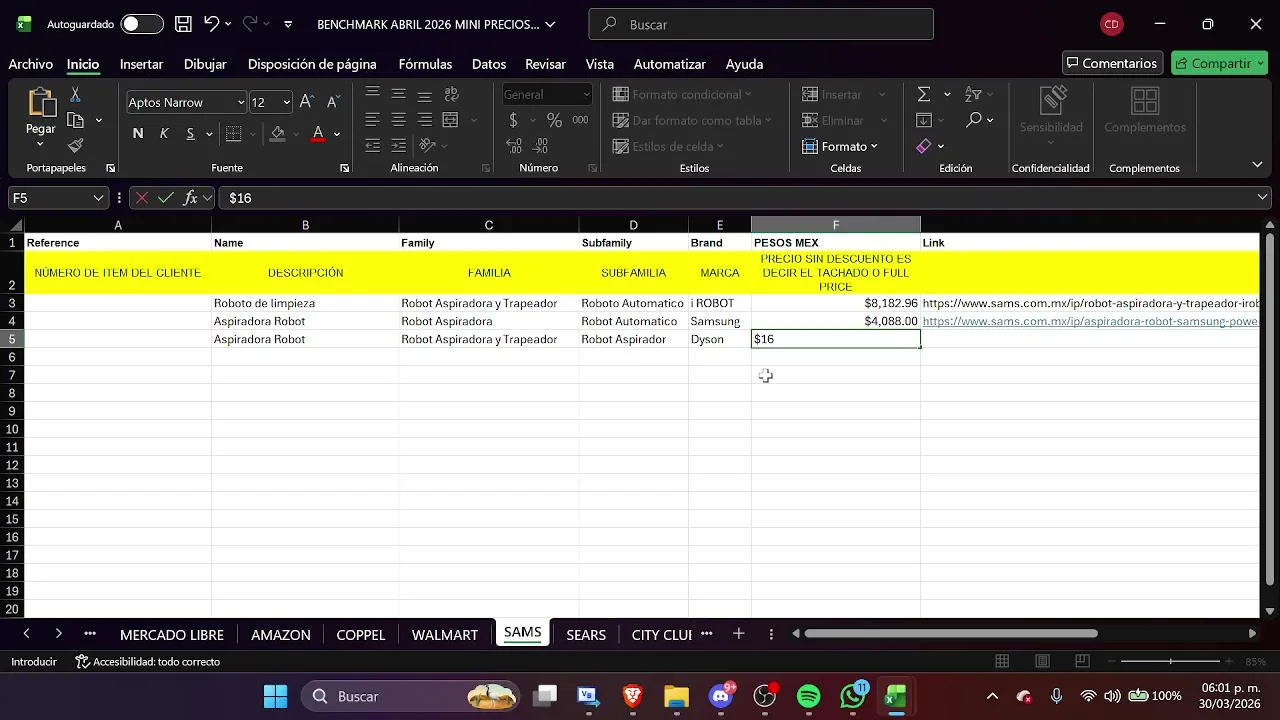Toggle middle vertical alignment
Viewport: 1280px width, 720px height.
398,94
